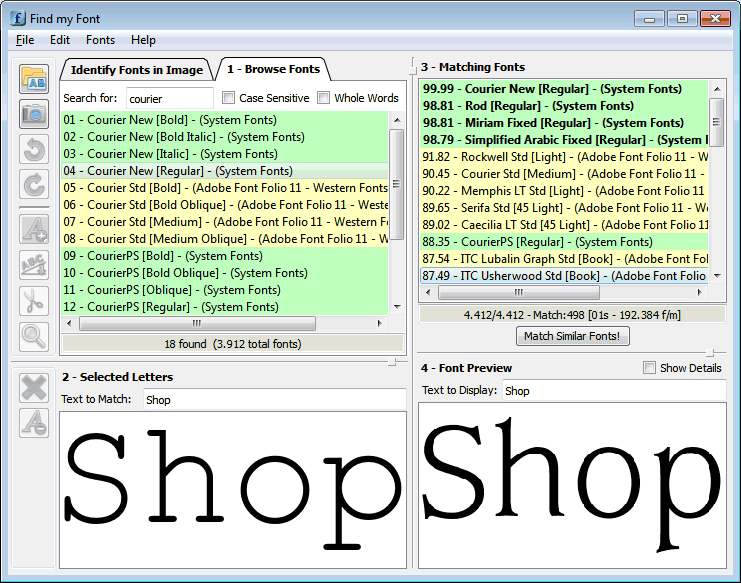The width and height of the screenshot is (741, 583).
Task: Click the add letter 'A plus' icon
Action: coord(34,229)
